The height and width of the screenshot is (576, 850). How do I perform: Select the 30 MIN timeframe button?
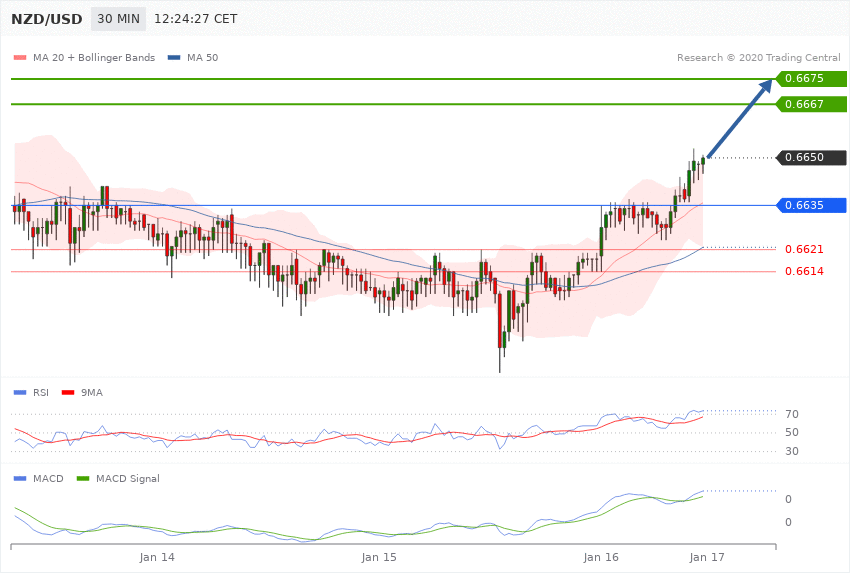(118, 19)
